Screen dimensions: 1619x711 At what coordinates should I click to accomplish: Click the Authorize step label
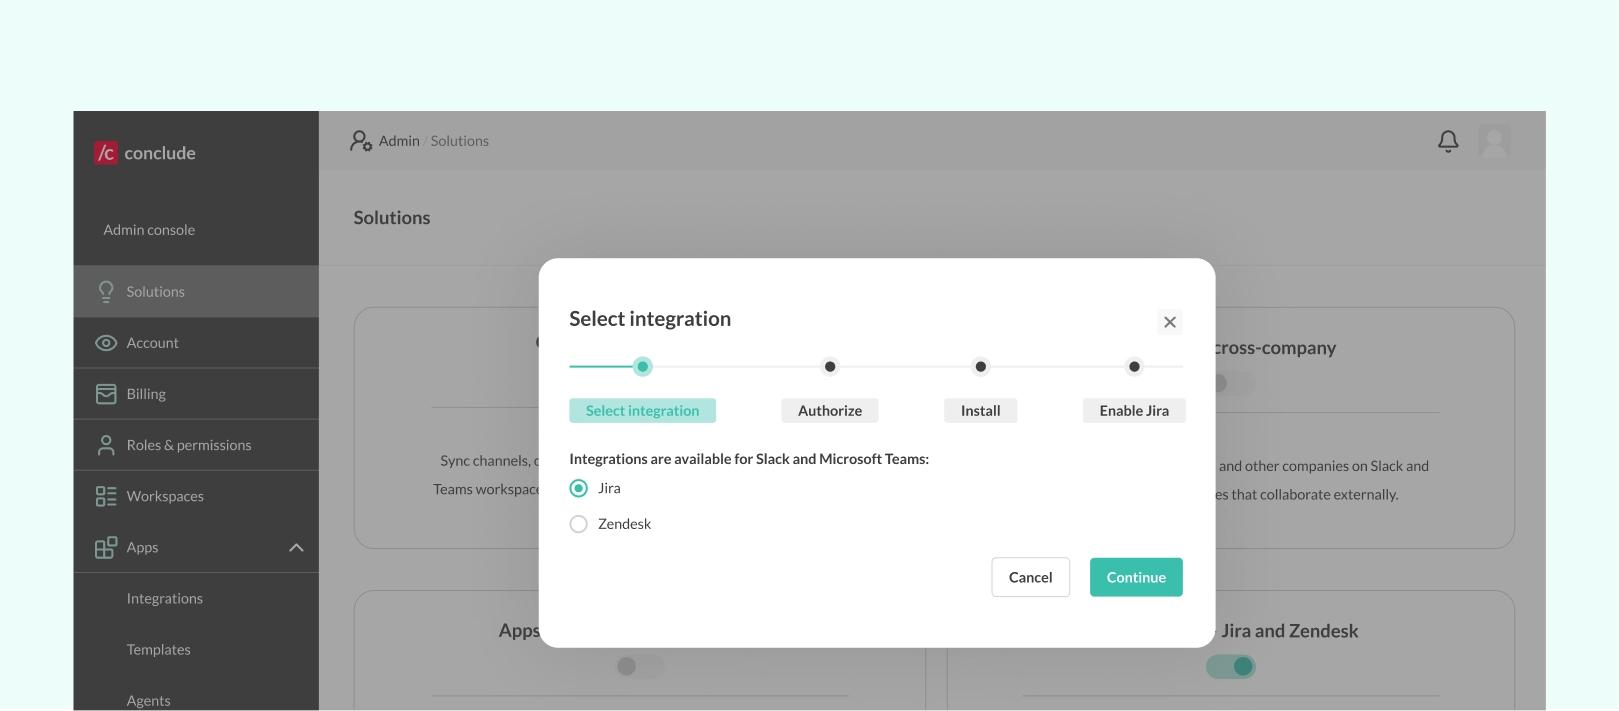pyautogui.click(x=830, y=411)
